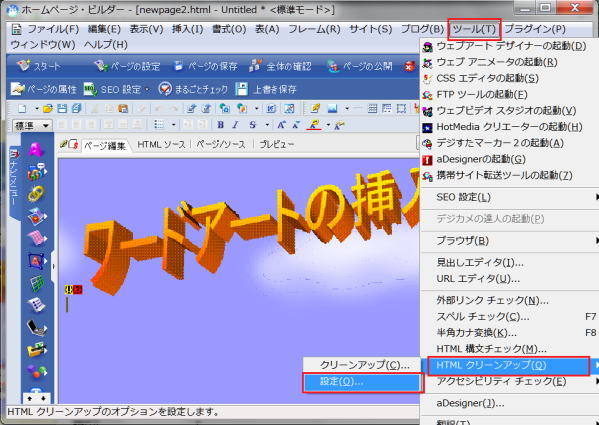Click the decrease font size icon
The image size is (599, 425).
tap(296, 125)
